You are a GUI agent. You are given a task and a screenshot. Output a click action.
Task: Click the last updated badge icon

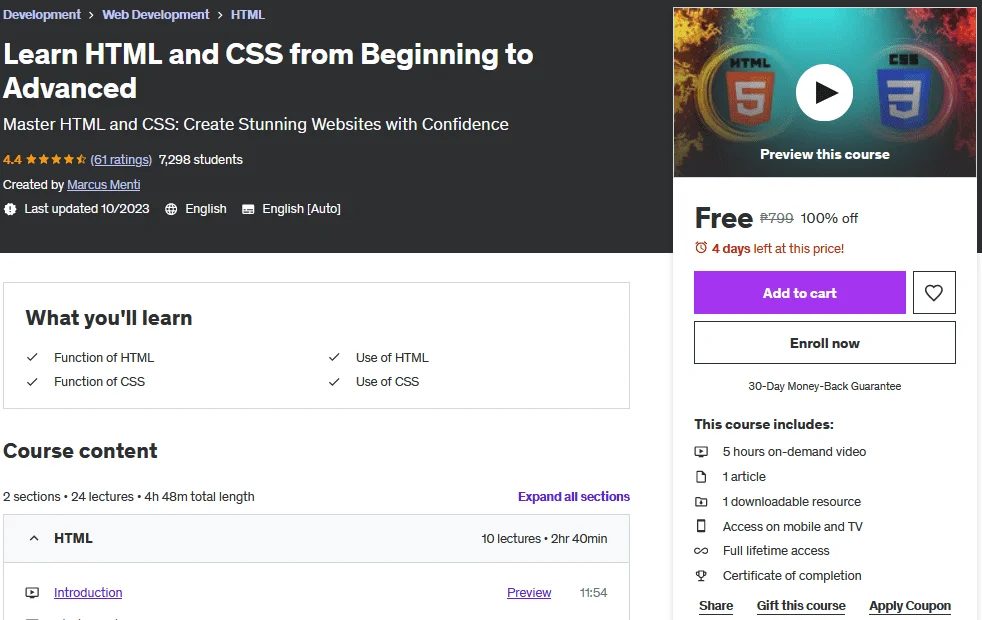(x=10, y=209)
